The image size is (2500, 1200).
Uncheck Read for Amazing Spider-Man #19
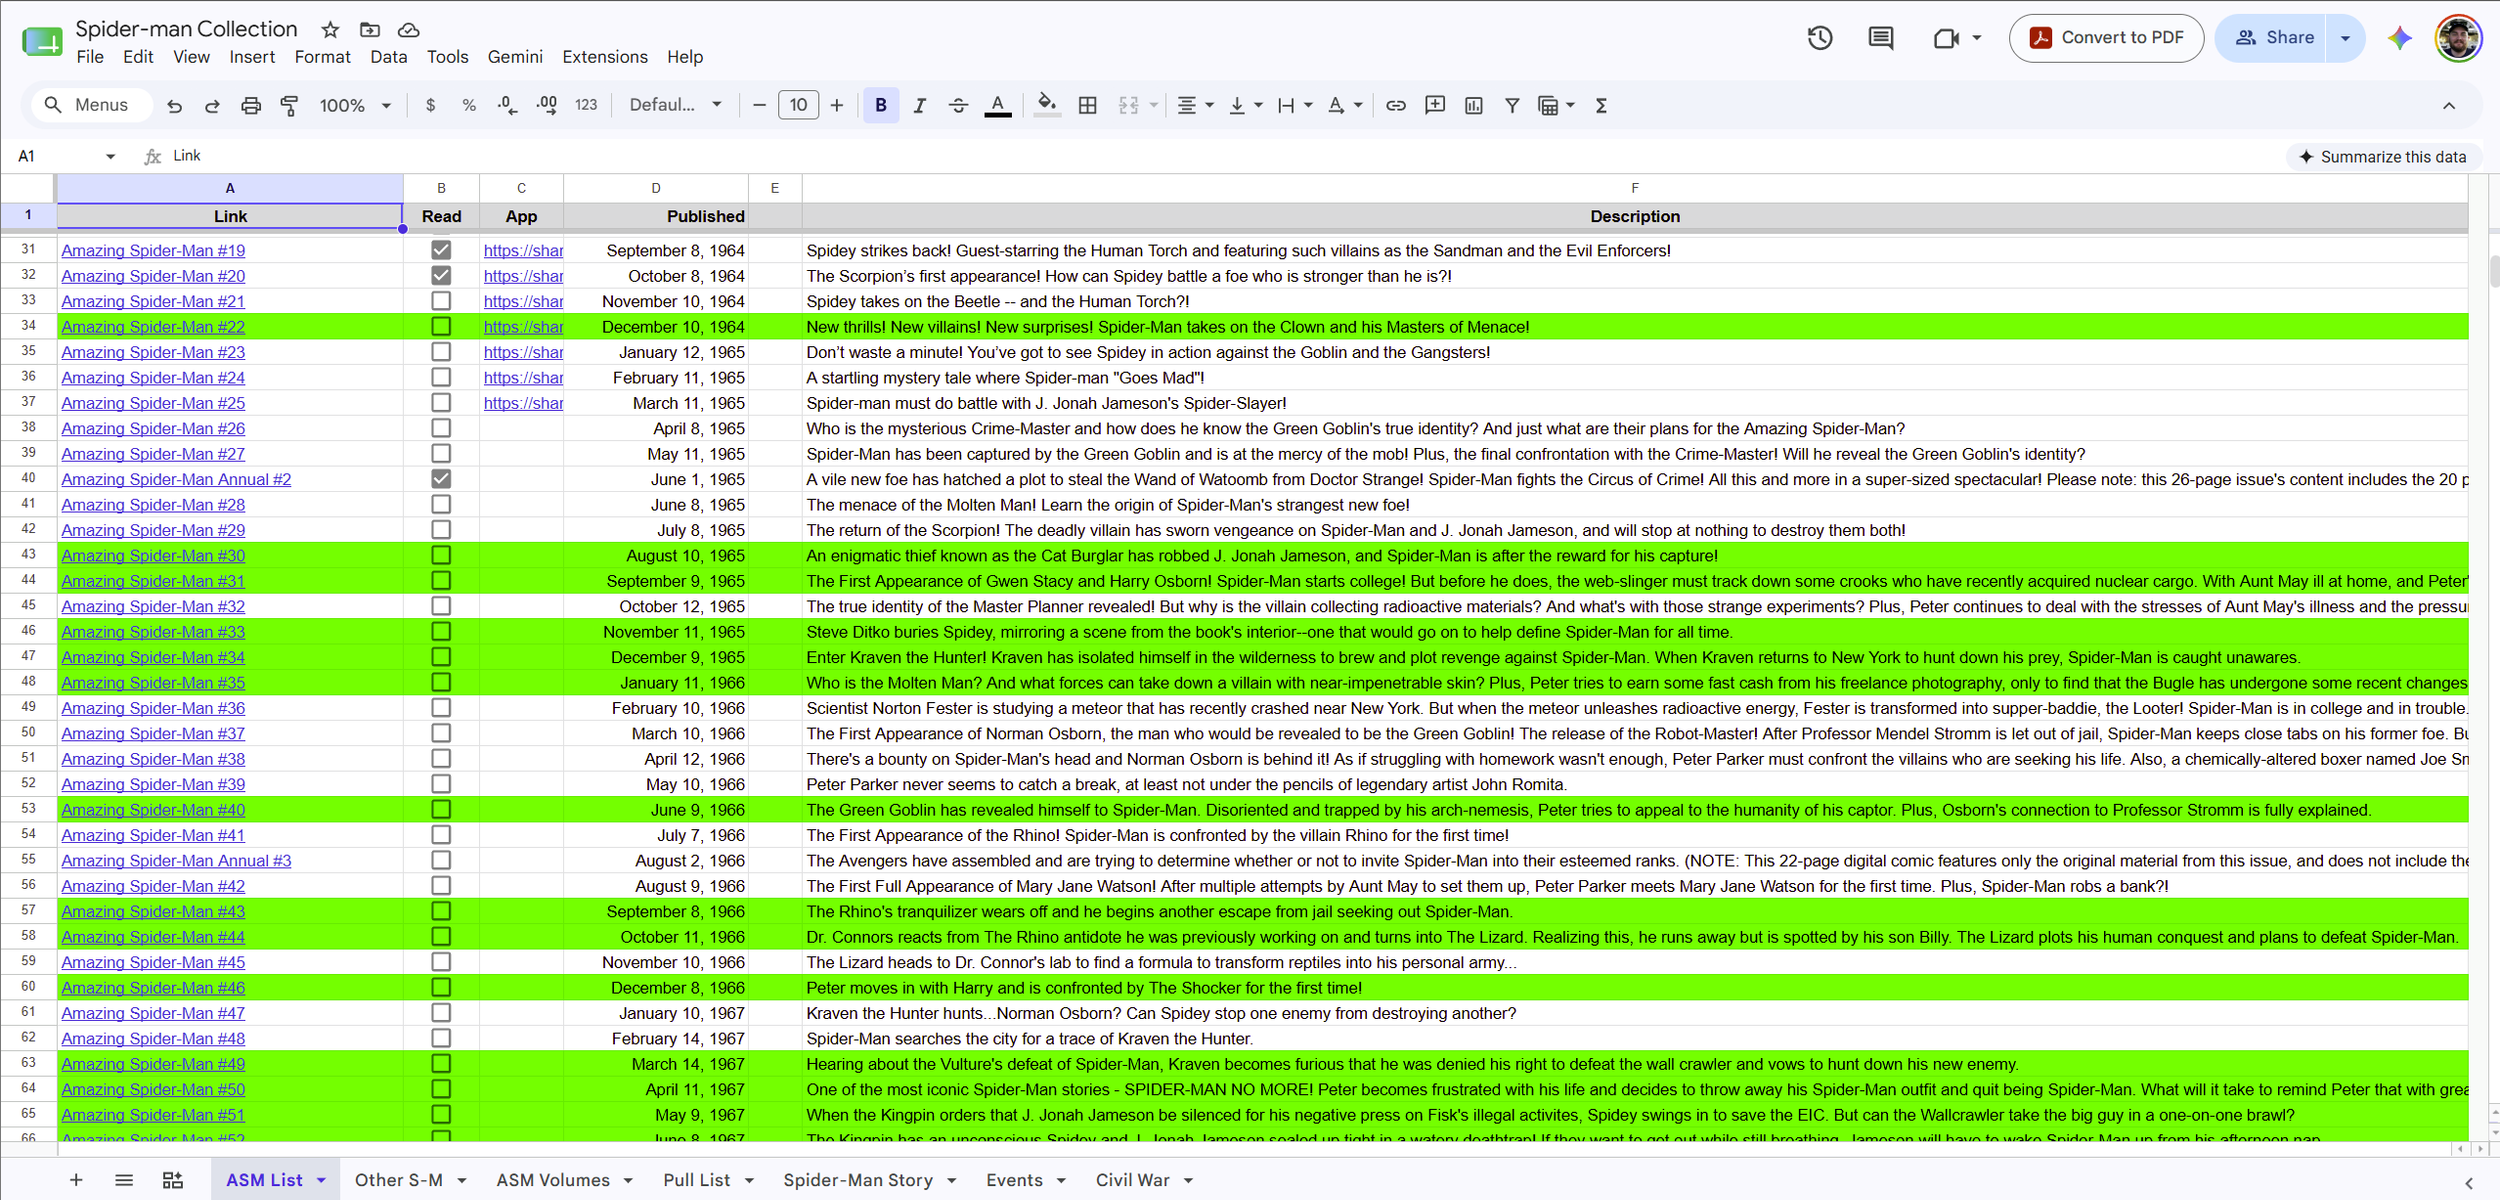[441, 250]
